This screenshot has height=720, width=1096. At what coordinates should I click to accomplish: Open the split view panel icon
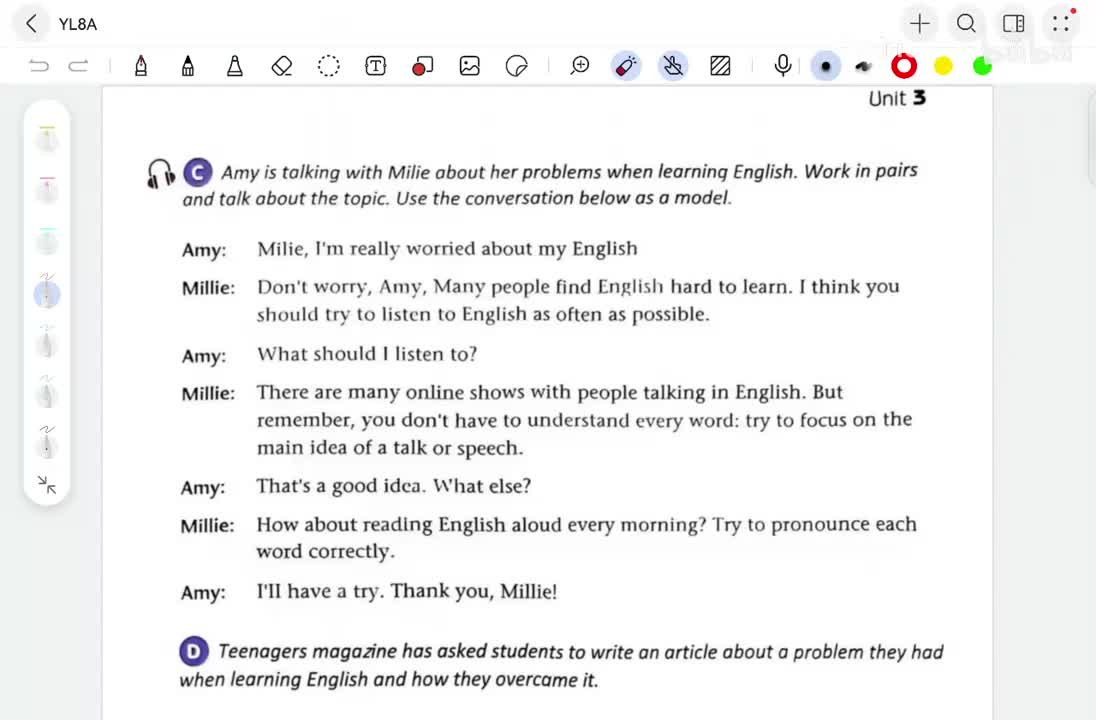[1013, 24]
